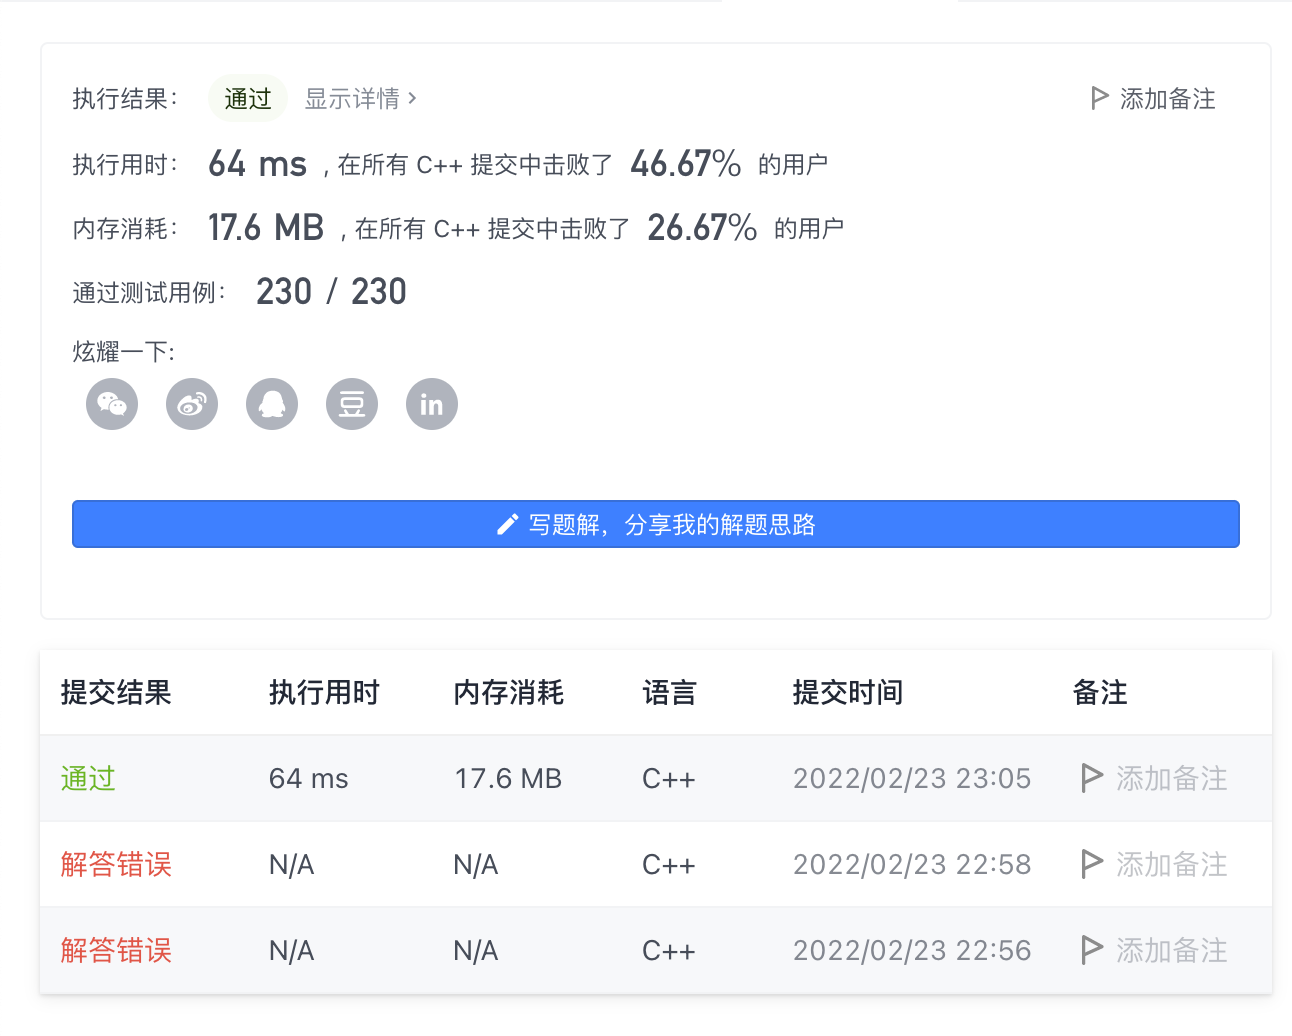1292x1036 pixels.
Task: Share result via Douban icon
Action: point(352,404)
